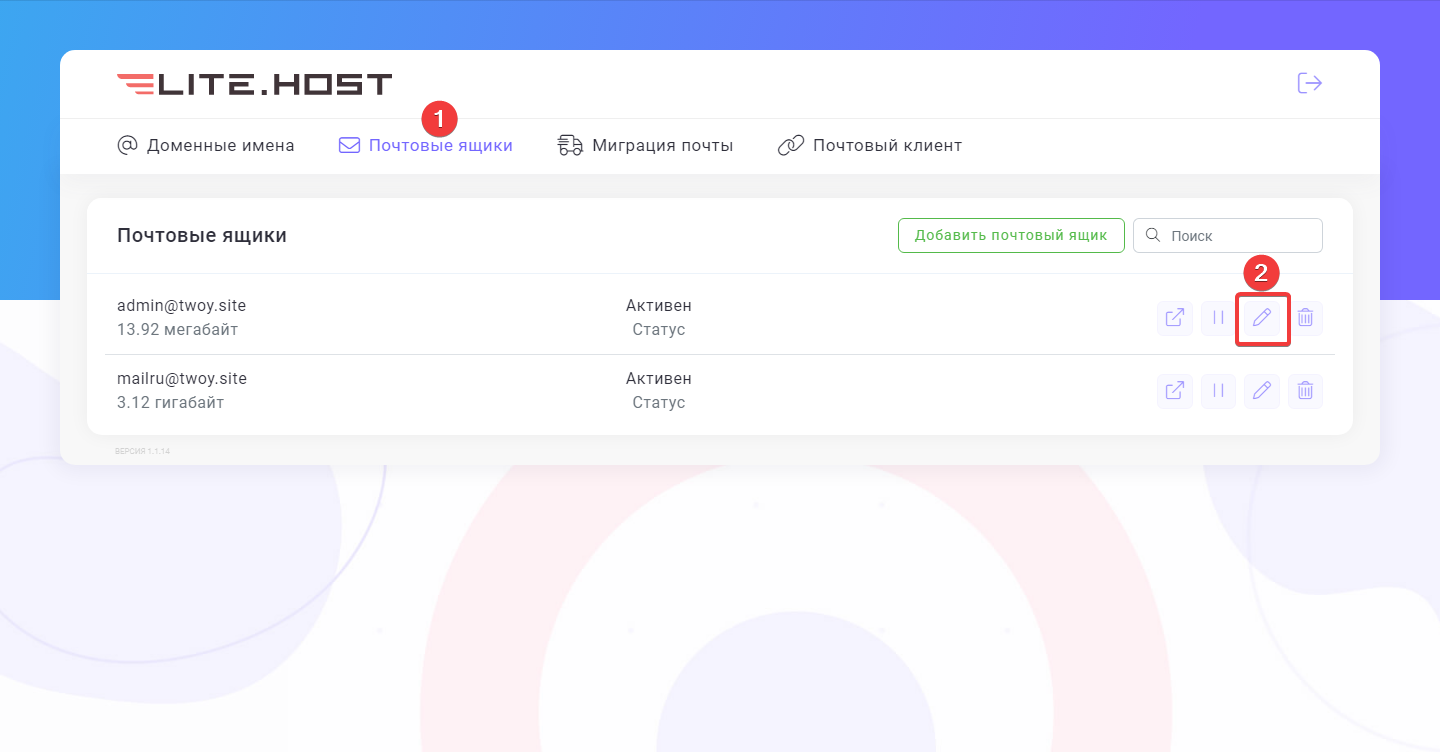The image size is (1440, 752).
Task: Click the LITE.HOST logo
Action: (254, 84)
